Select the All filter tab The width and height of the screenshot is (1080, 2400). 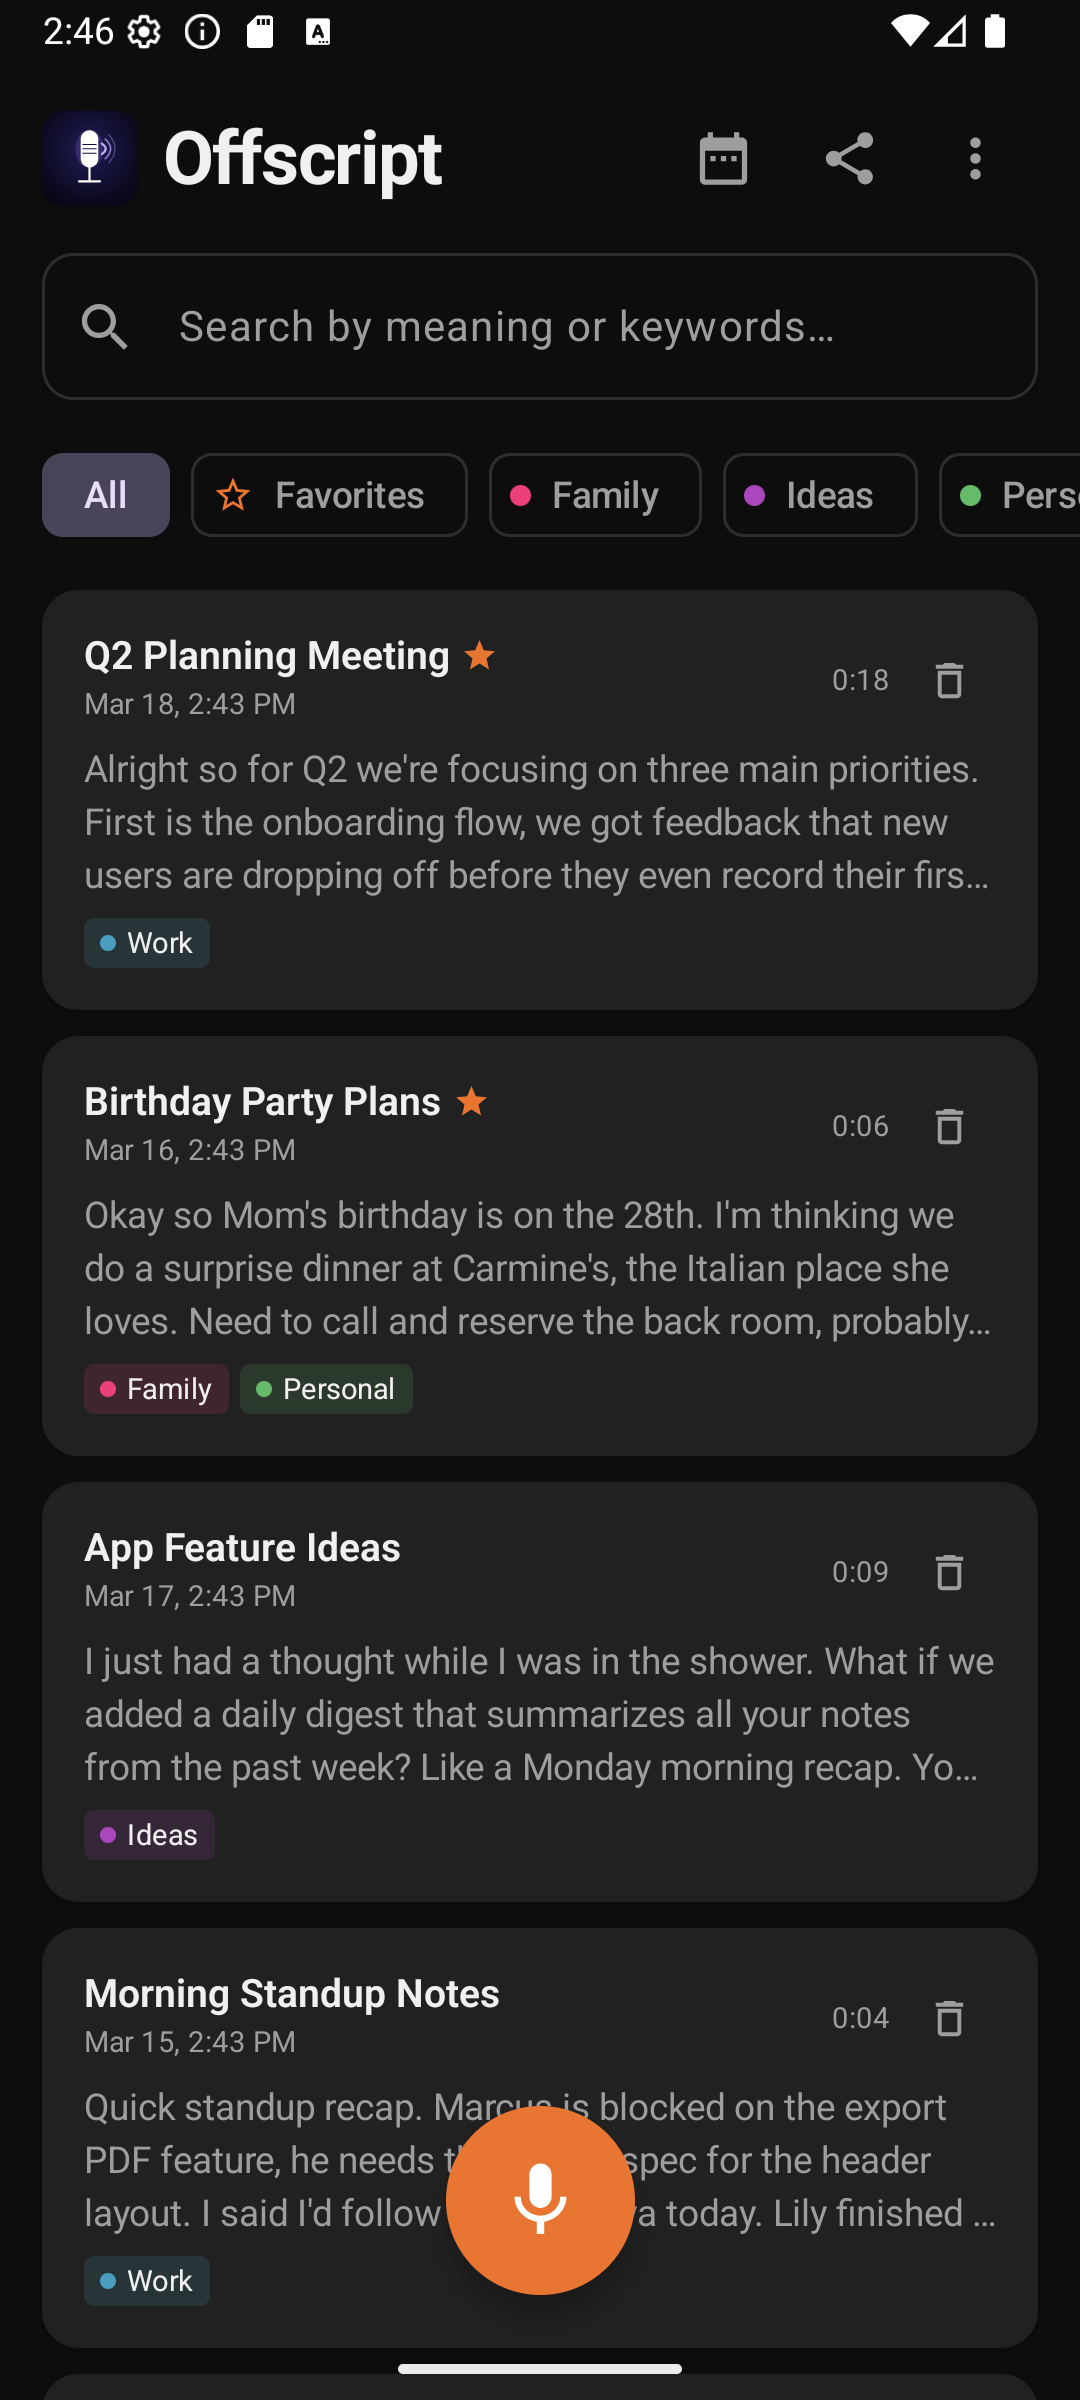tap(106, 495)
